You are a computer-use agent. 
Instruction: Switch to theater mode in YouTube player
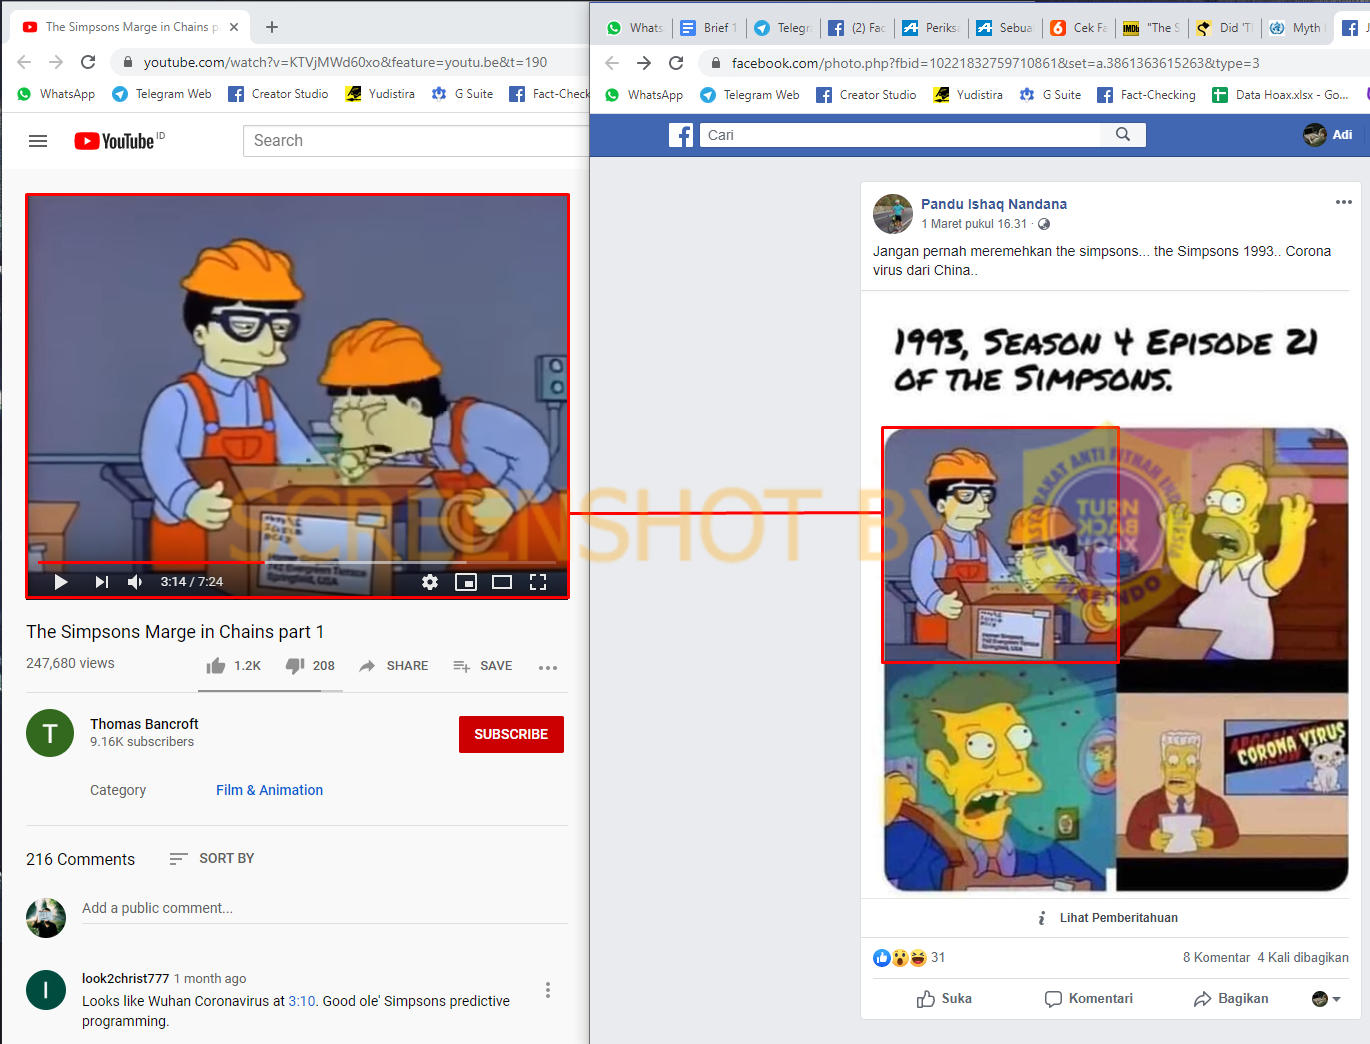(x=502, y=582)
